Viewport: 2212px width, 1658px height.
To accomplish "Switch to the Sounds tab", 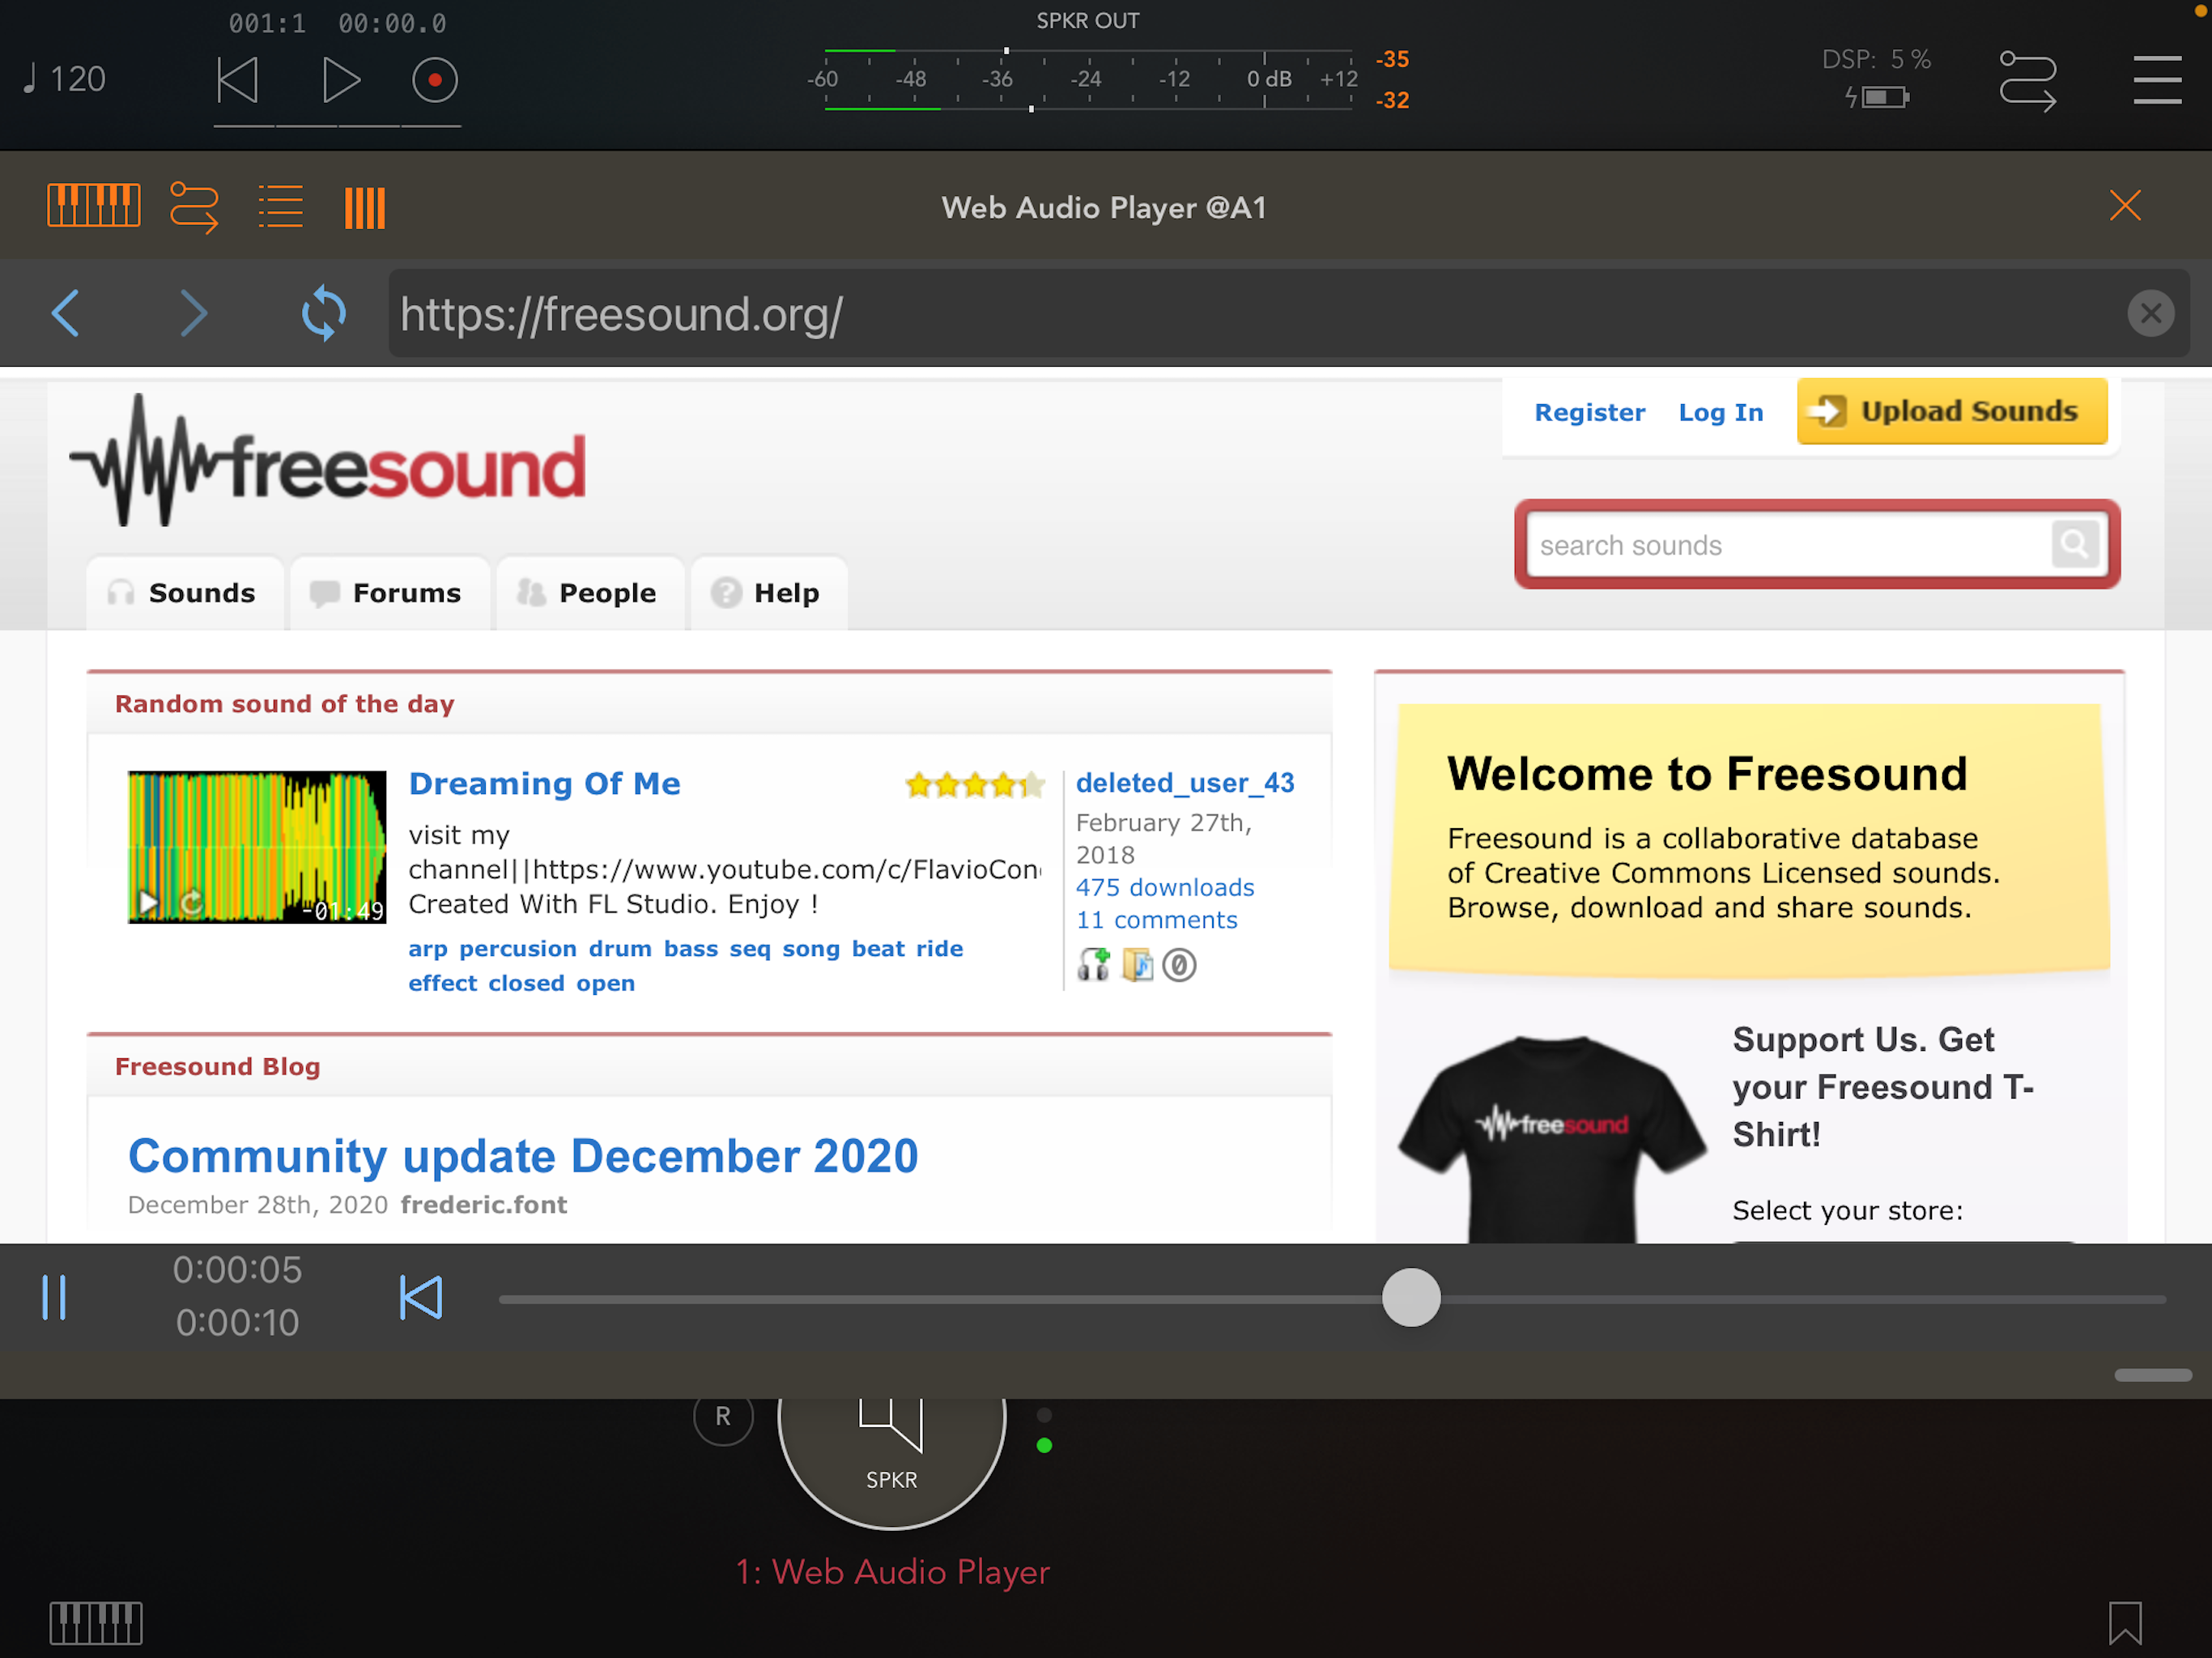I will pyautogui.click(x=184, y=593).
